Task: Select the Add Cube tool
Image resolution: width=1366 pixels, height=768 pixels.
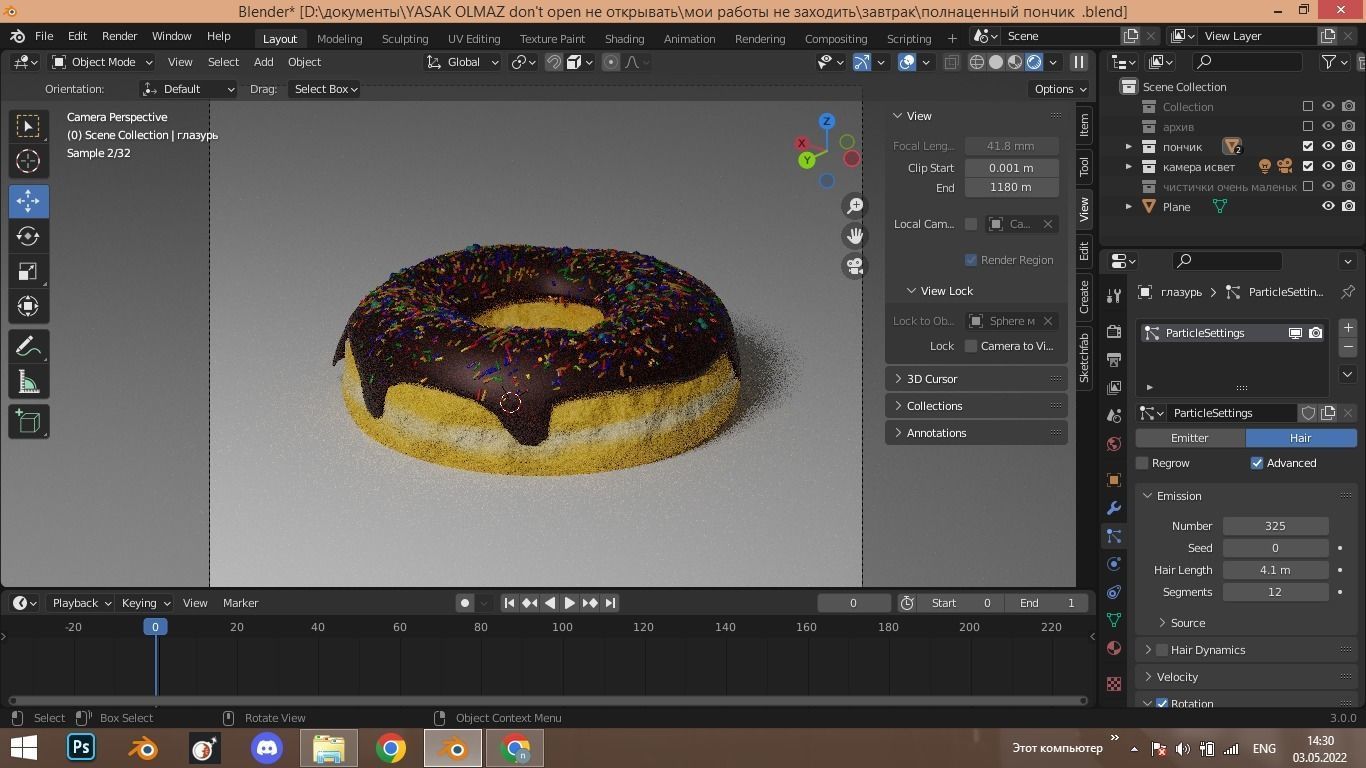Action: pos(28,422)
